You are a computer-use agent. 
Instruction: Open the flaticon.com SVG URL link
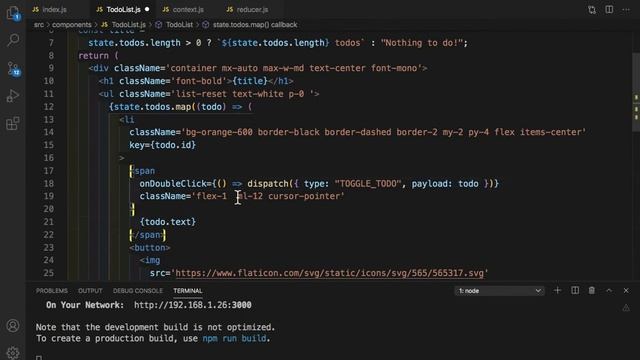pos(329,273)
